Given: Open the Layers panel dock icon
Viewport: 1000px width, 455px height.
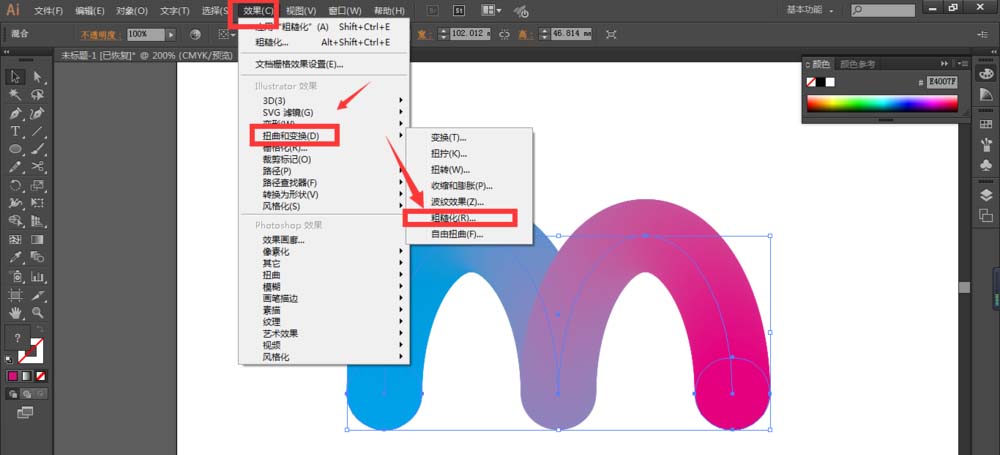Looking at the screenshot, I should tap(986, 195).
